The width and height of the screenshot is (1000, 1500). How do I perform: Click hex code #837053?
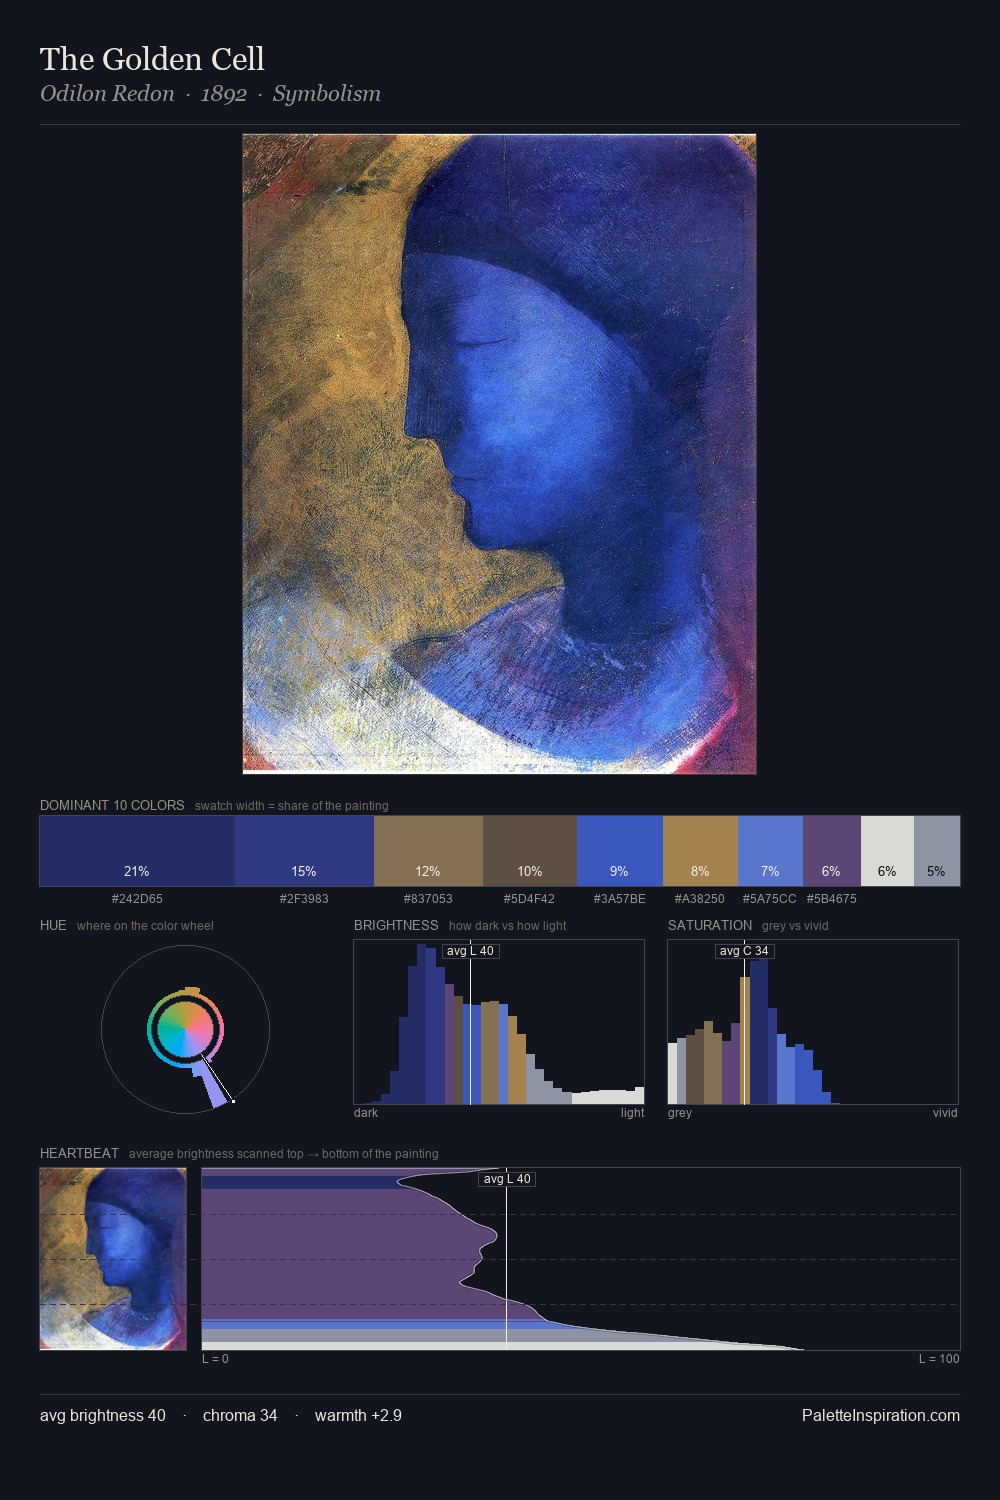(x=428, y=899)
